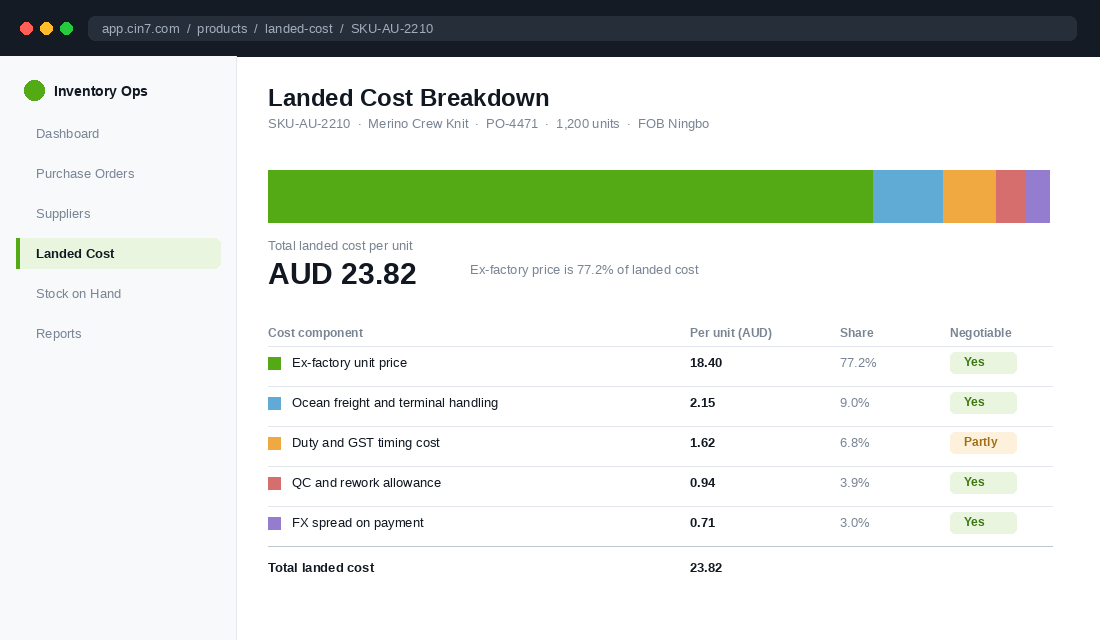This screenshot has height=640, width=1100.
Task: Click the Yes badge for Ex-factory unit price
Action: pyautogui.click(x=983, y=363)
